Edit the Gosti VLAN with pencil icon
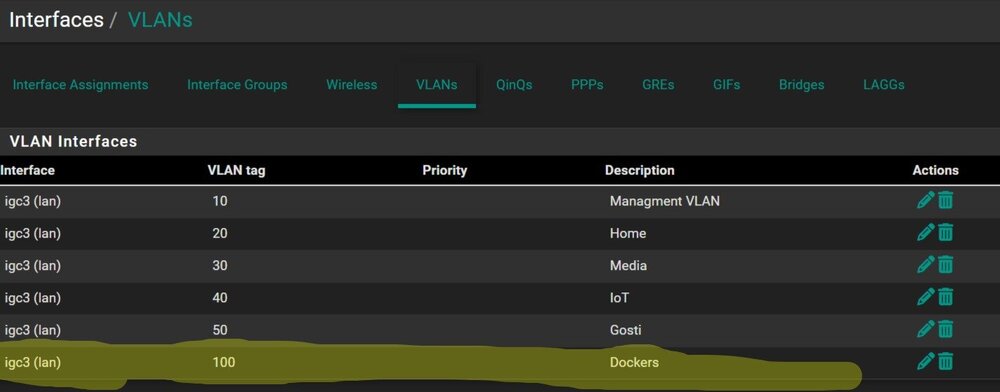The height and width of the screenshot is (392, 1000). [x=925, y=330]
